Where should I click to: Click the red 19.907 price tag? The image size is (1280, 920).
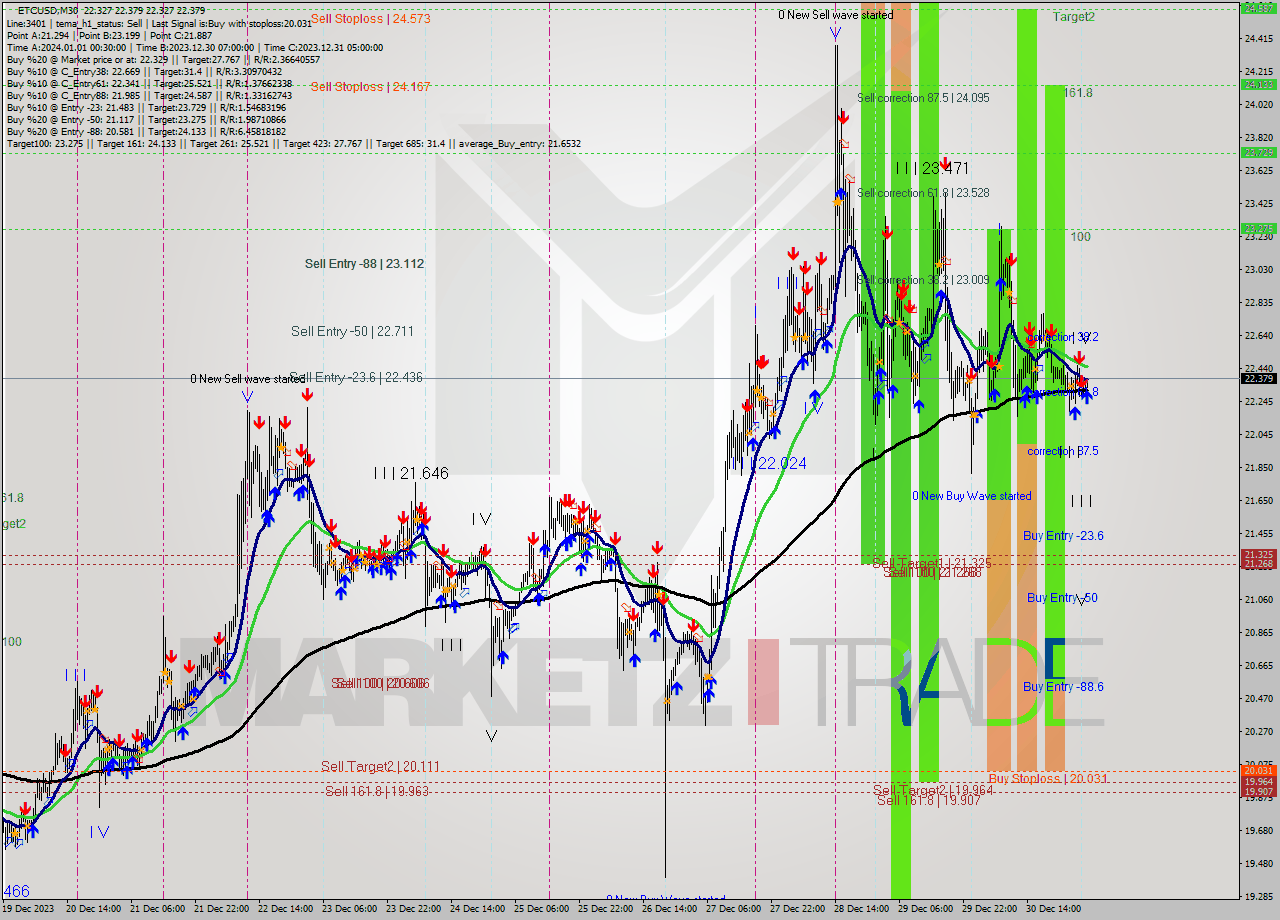(x=1258, y=792)
